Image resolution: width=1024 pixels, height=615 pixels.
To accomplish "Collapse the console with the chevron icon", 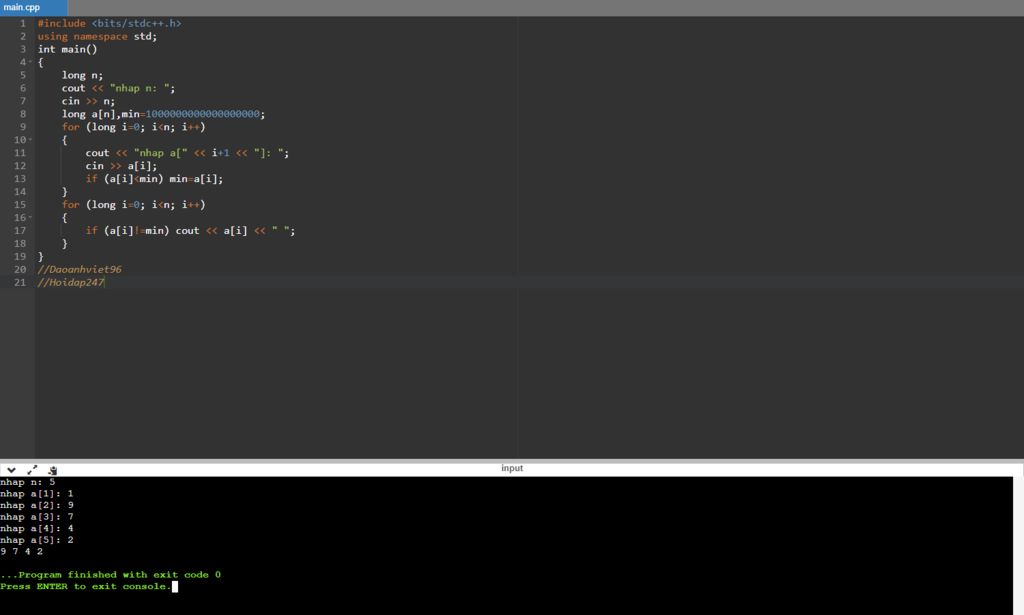I will tap(11, 470).
